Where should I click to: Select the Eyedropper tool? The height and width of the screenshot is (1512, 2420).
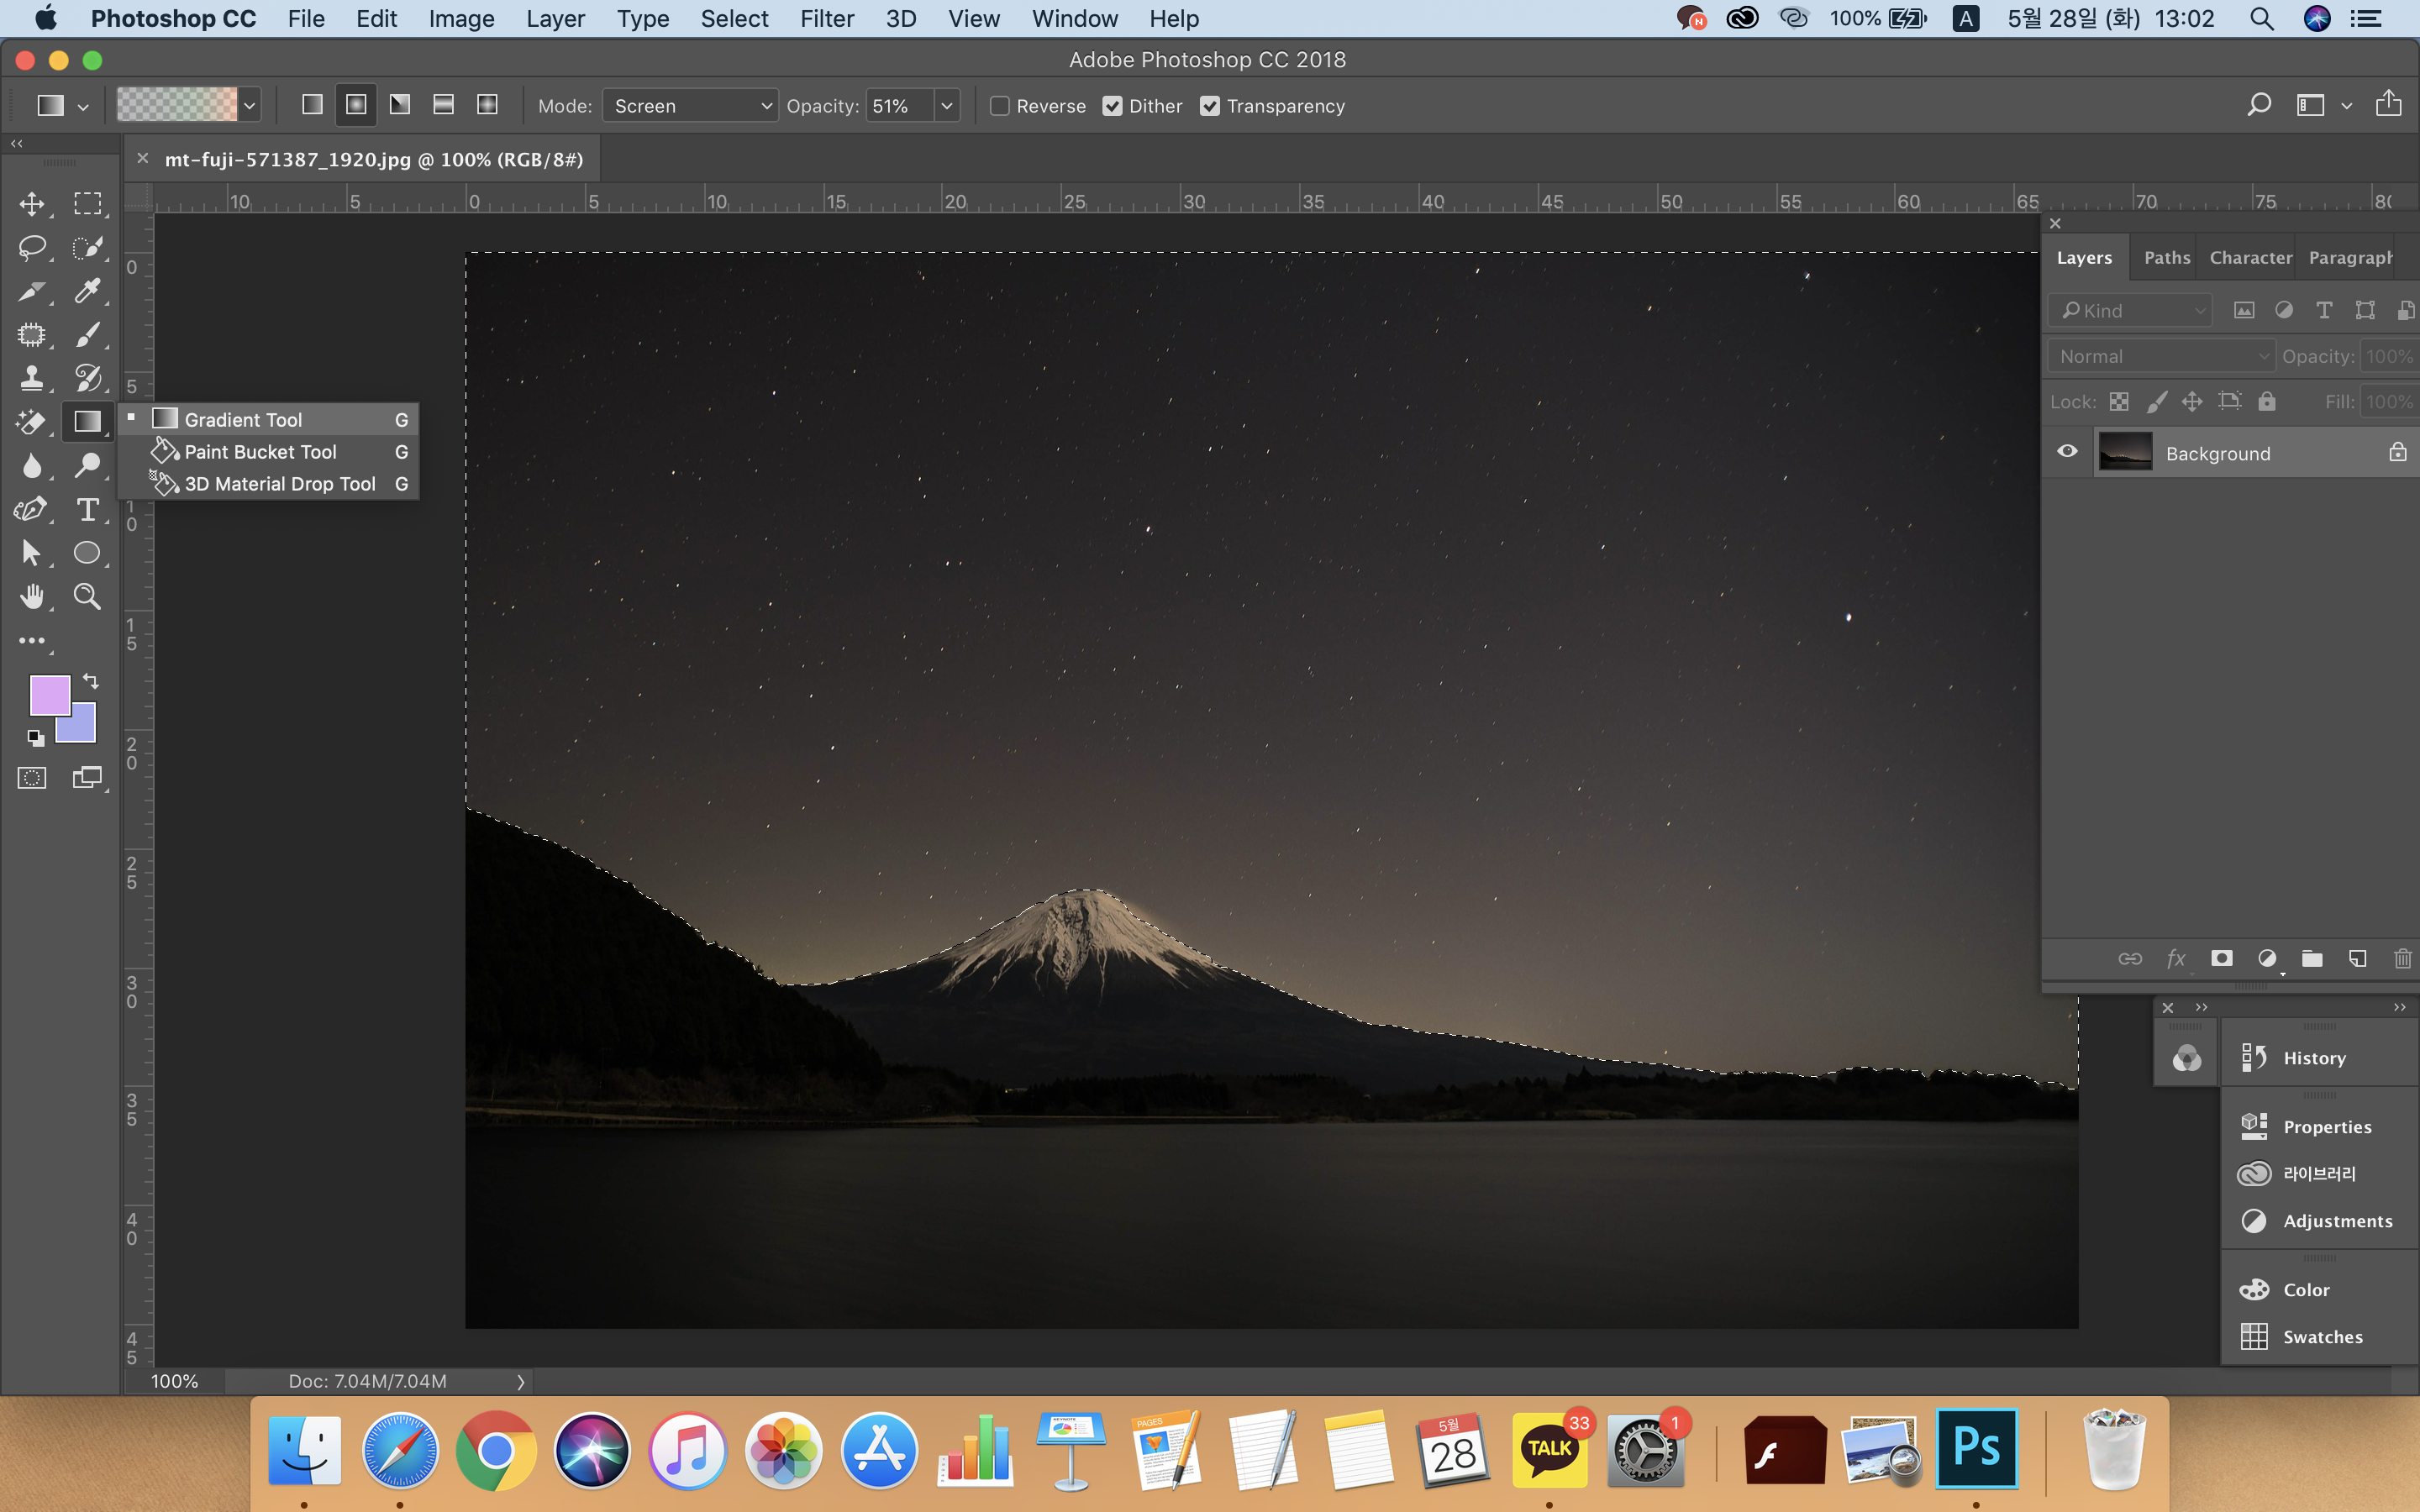click(x=88, y=291)
